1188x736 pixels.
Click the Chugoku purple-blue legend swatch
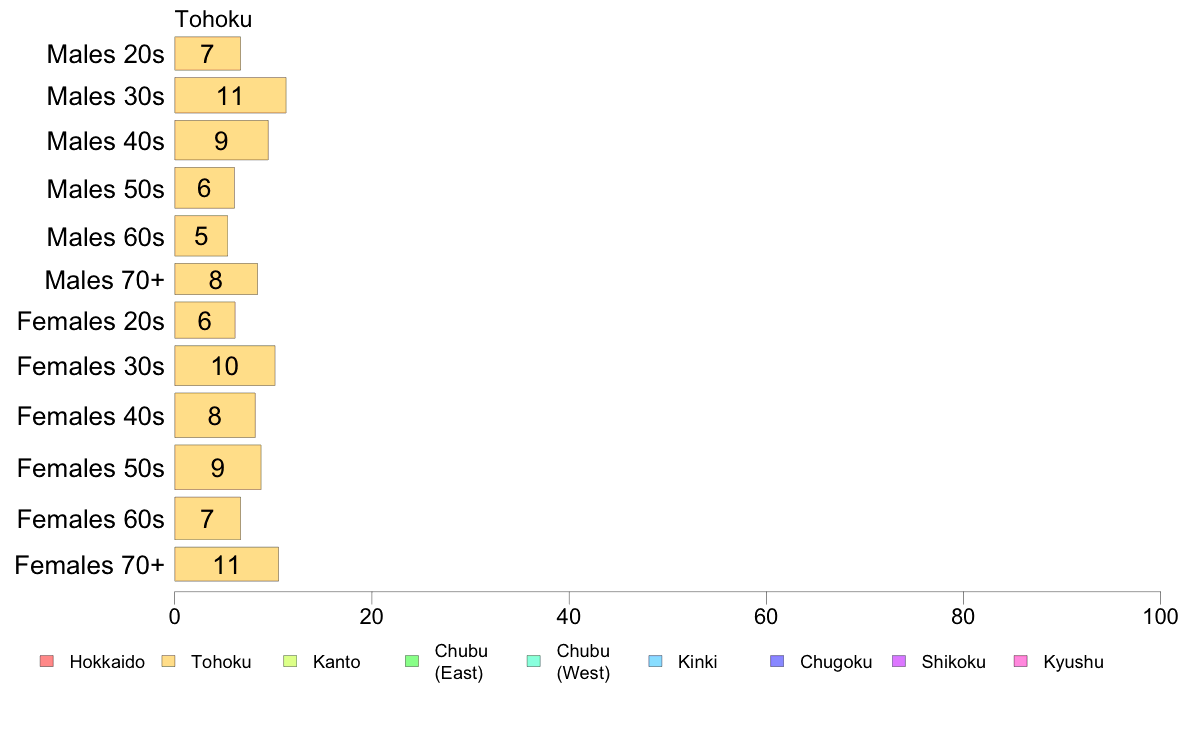[x=777, y=661]
